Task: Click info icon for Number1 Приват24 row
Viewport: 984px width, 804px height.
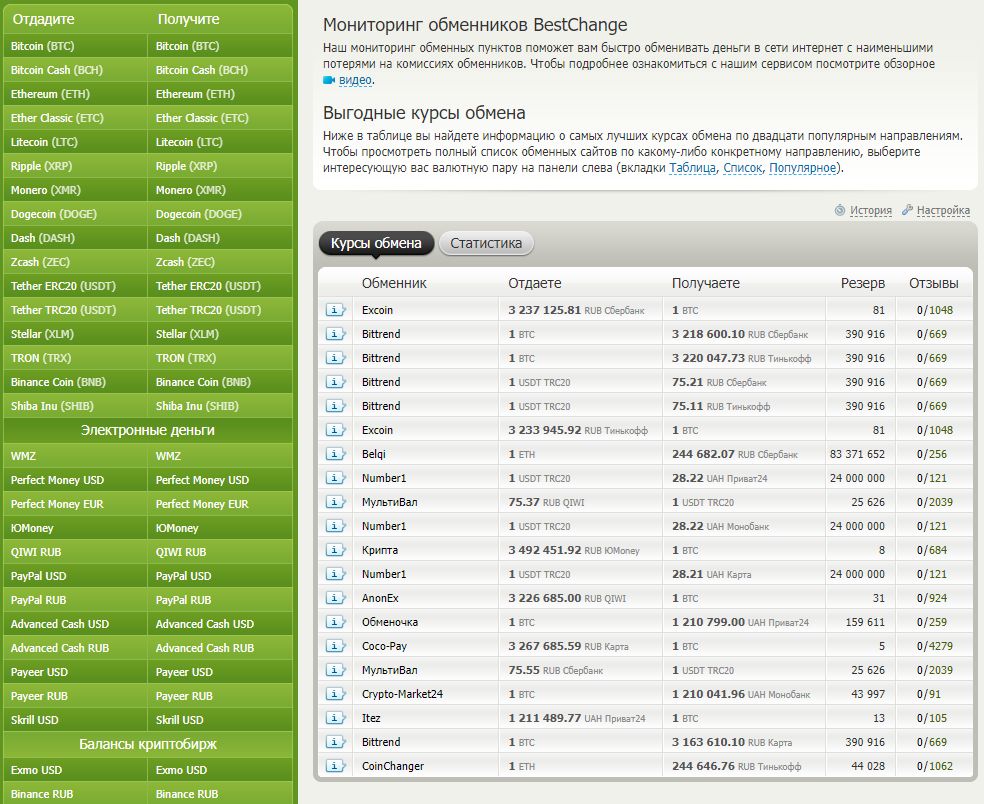Action: 335,478
